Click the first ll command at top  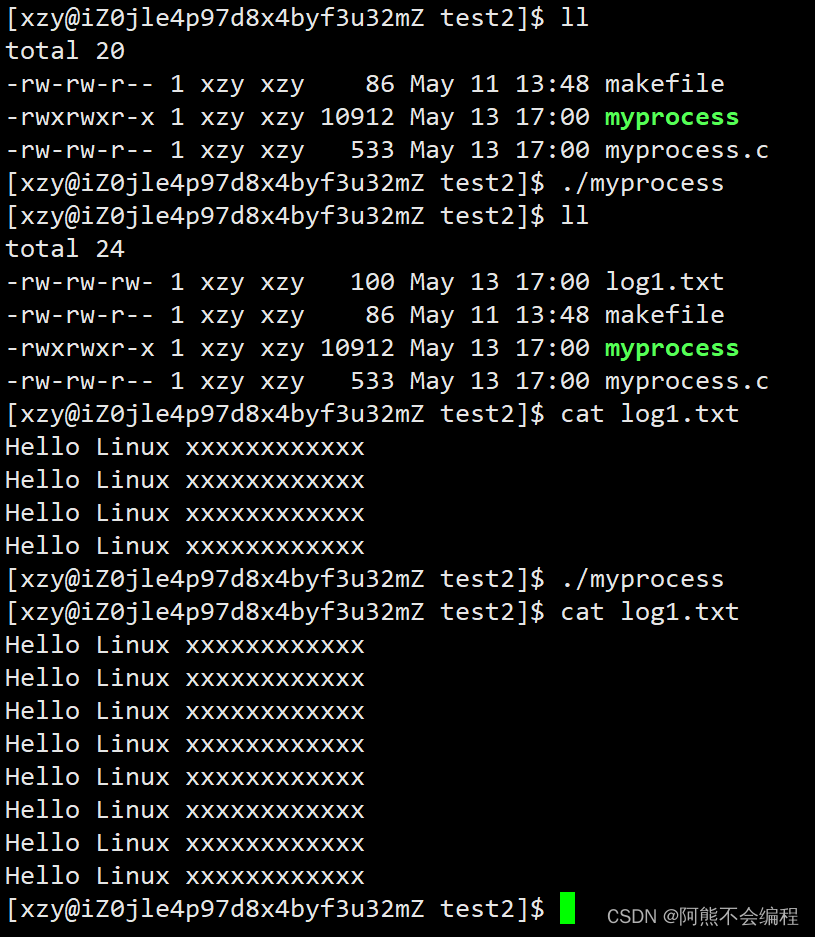pos(575,18)
